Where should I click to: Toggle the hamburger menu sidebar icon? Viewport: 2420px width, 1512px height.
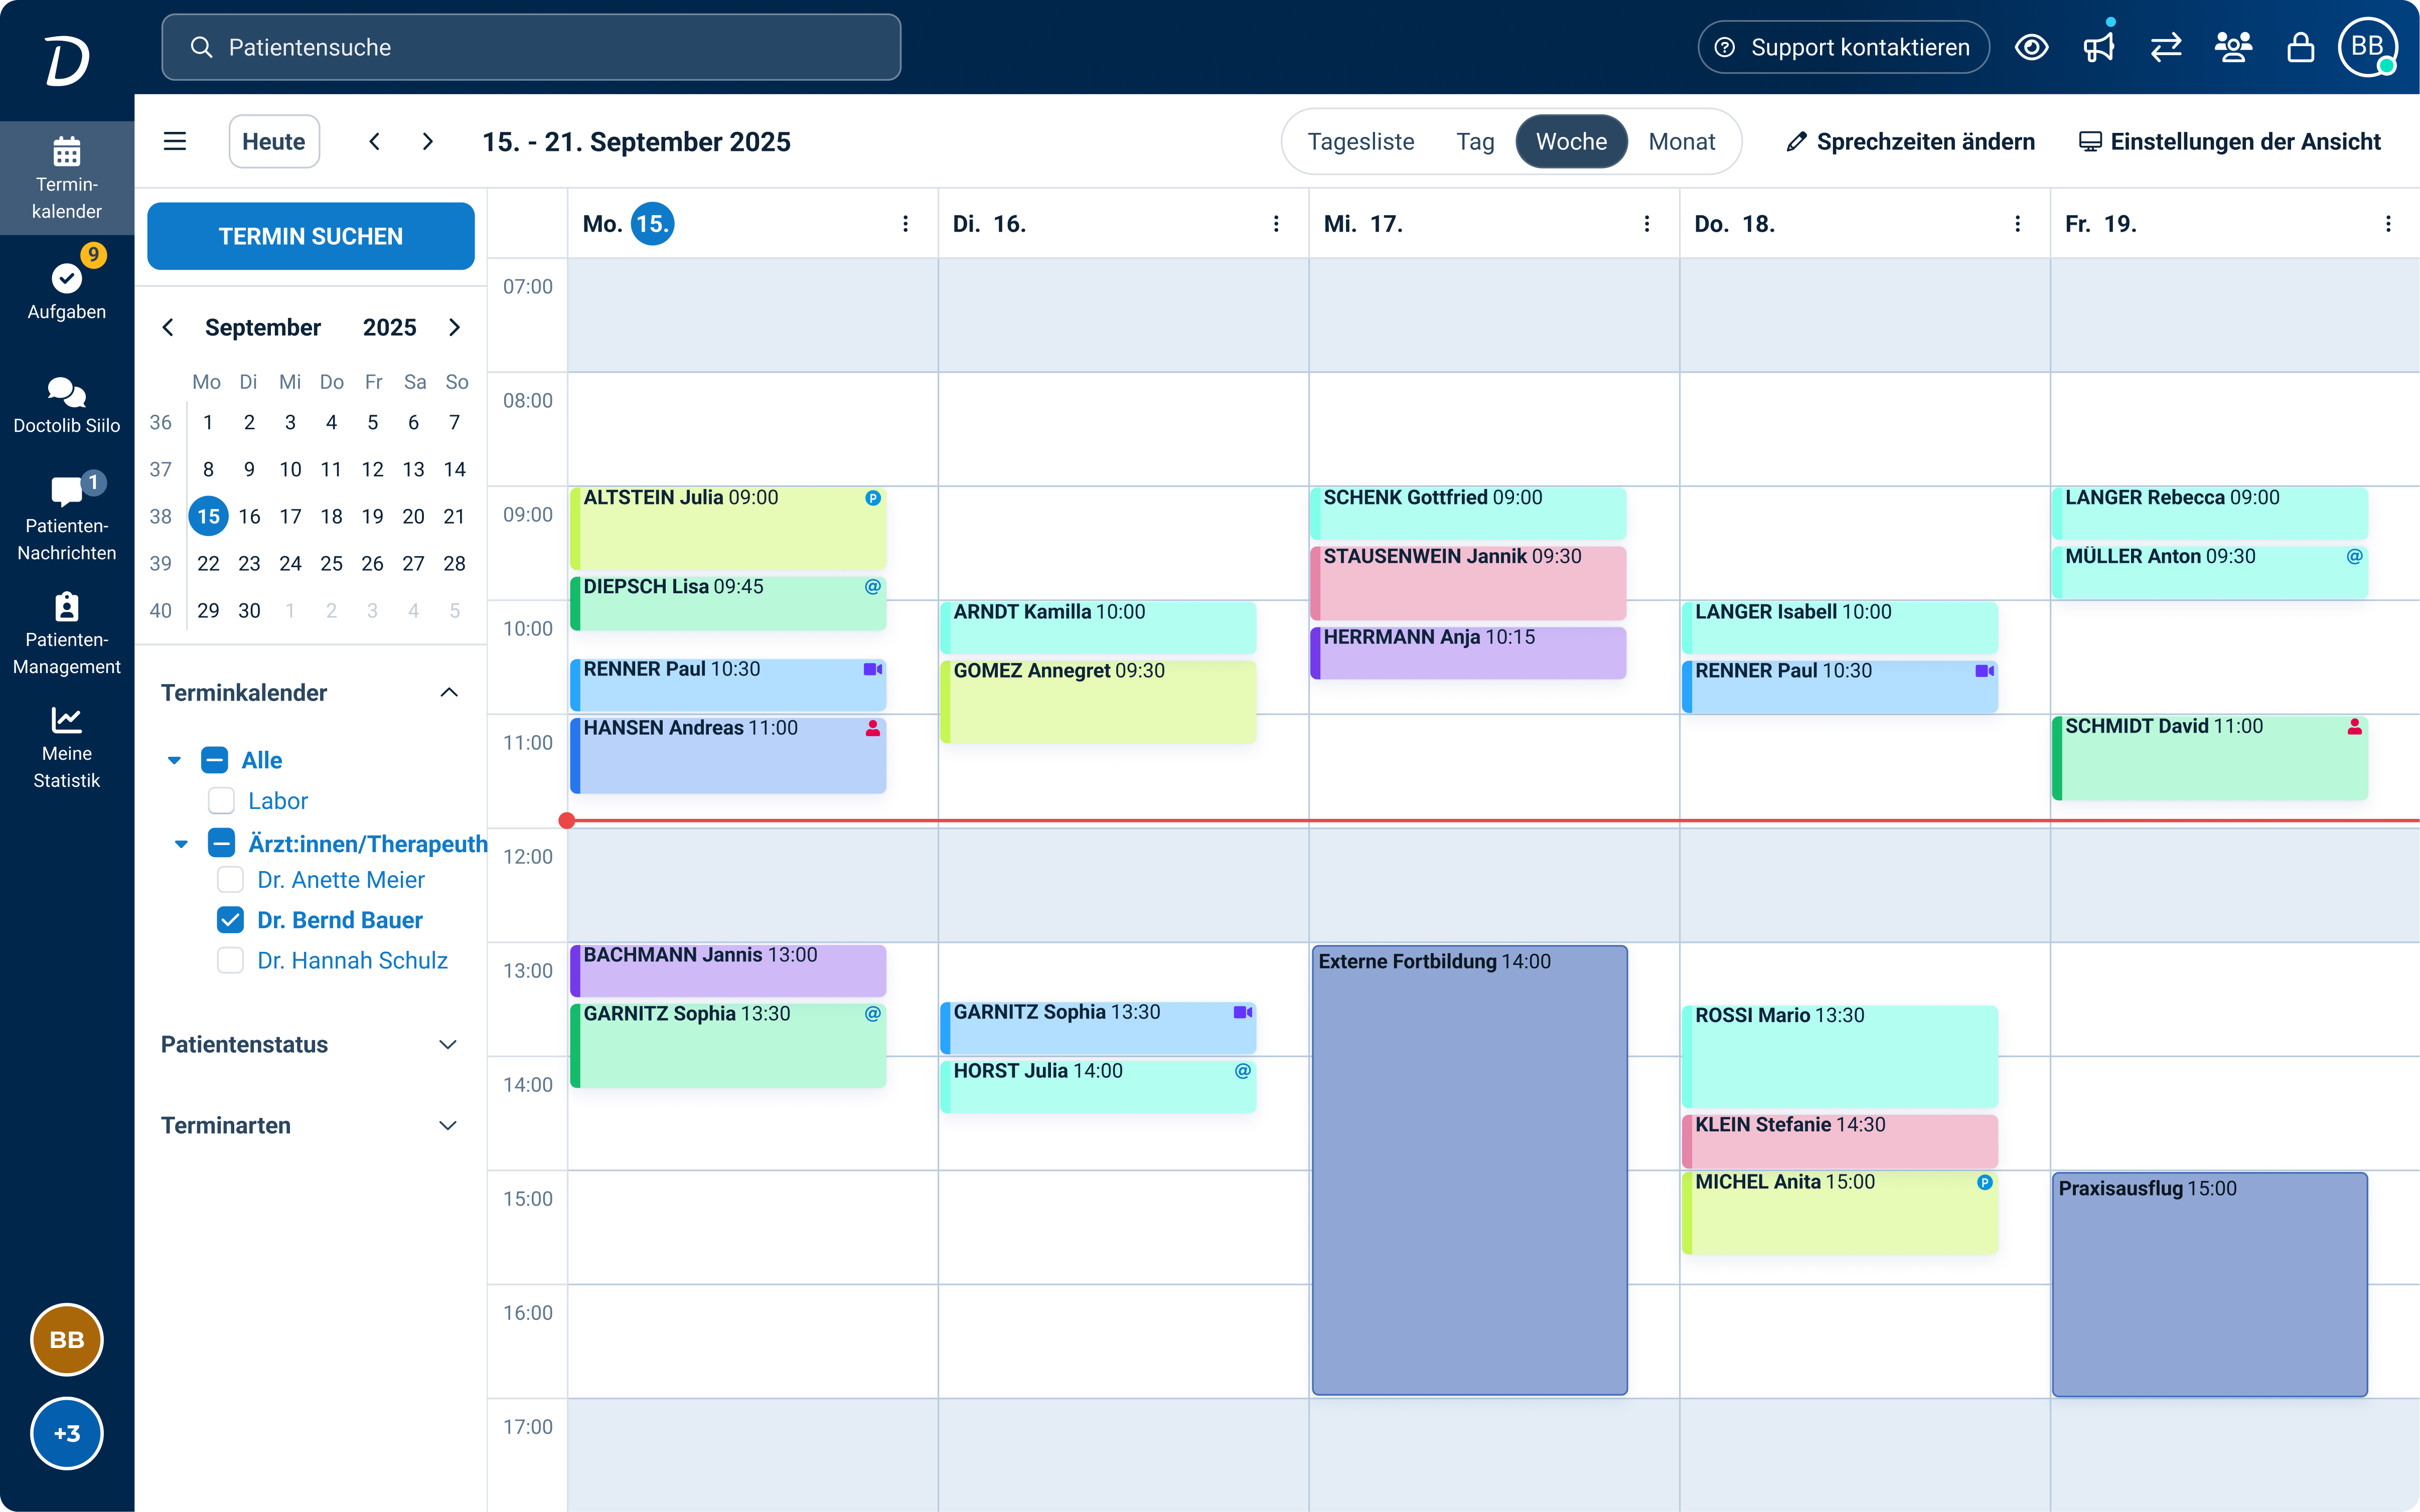click(175, 142)
